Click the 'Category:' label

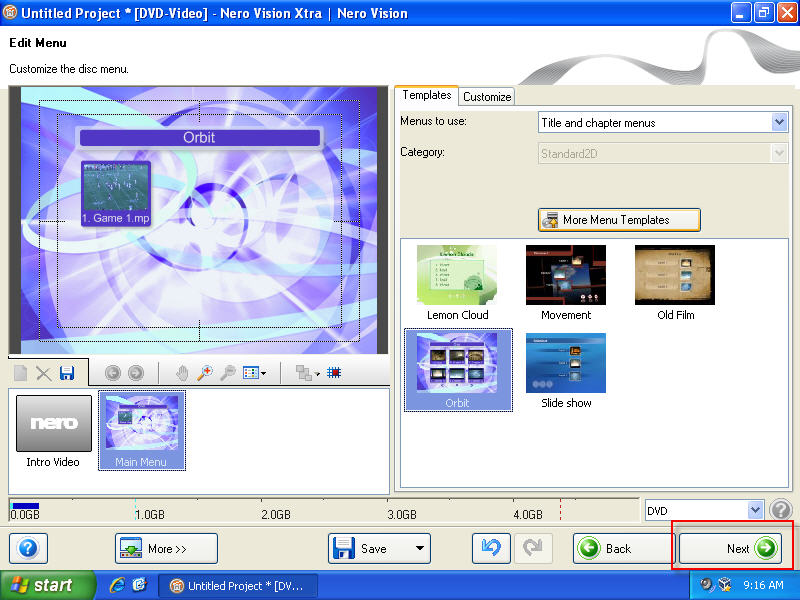pyautogui.click(x=422, y=152)
